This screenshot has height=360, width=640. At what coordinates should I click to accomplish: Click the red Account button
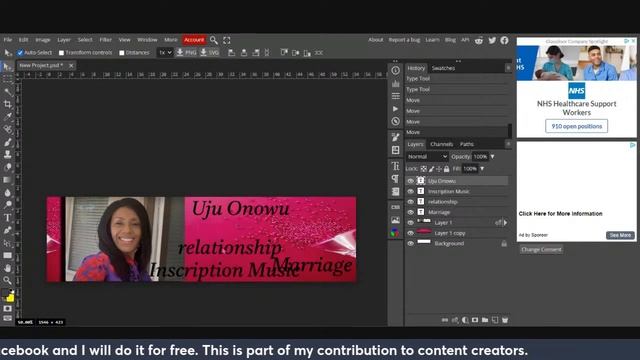click(x=194, y=40)
